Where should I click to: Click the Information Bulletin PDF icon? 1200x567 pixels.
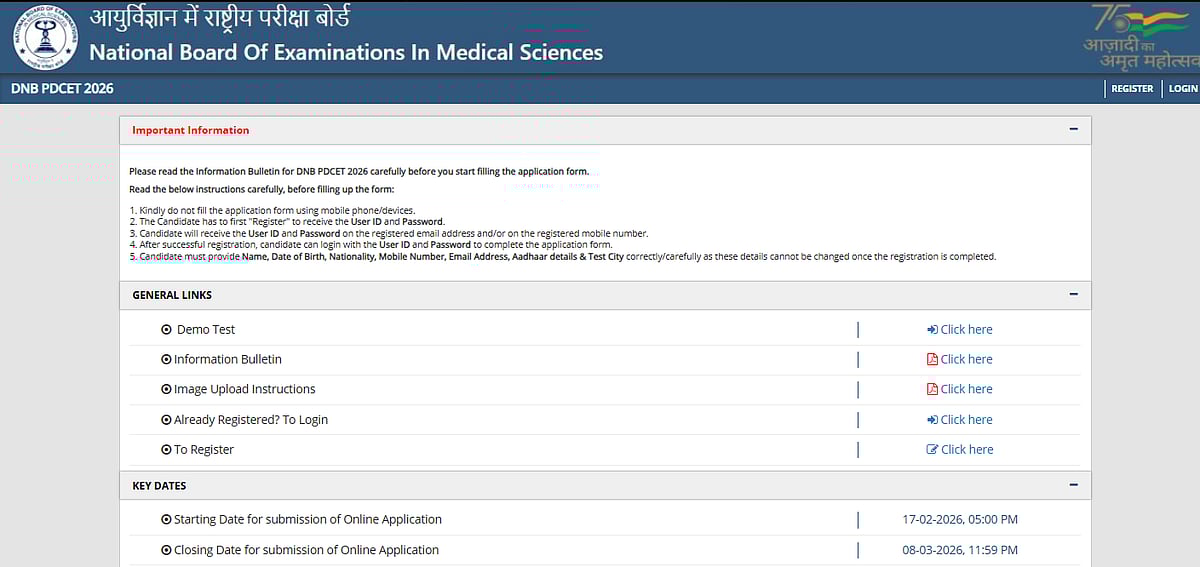point(932,360)
